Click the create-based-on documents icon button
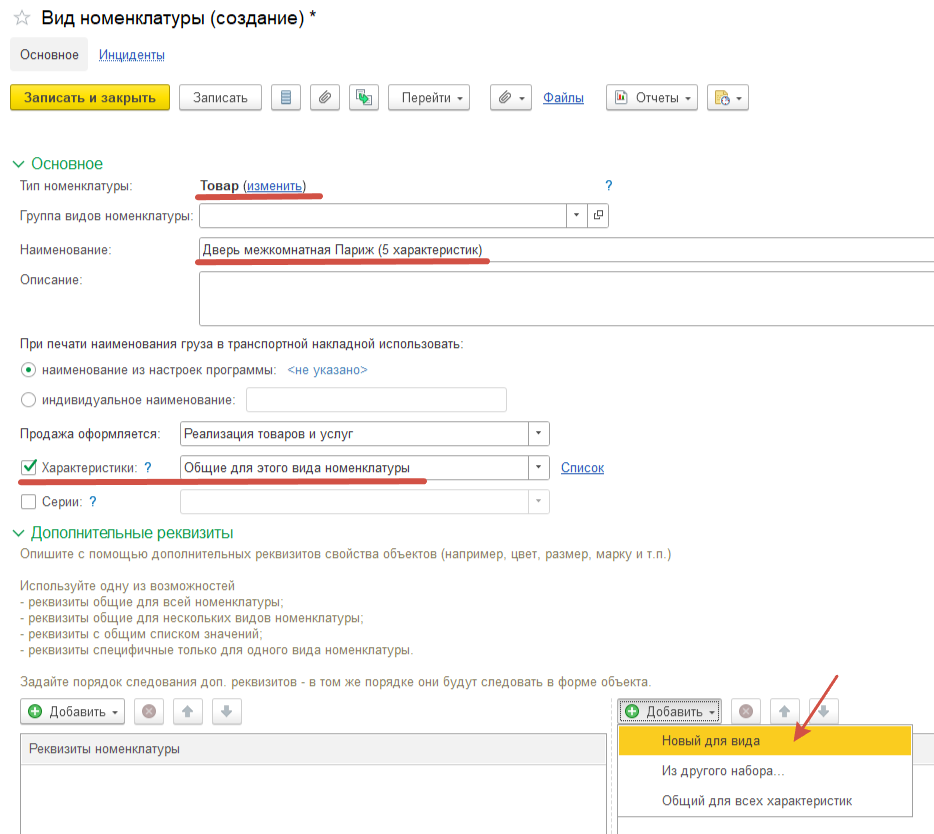The width and height of the screenshot is (934, 834). coord(363,98)
